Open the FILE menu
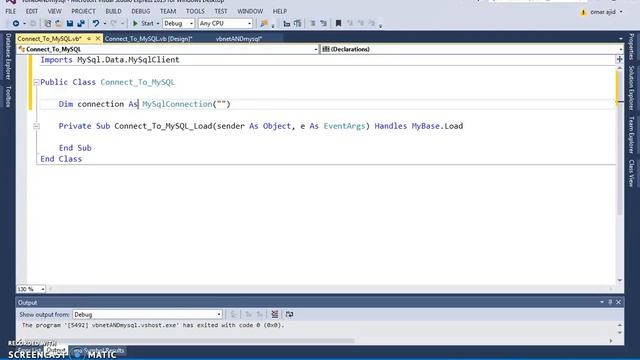The width and height of the screenshot is (640, 360). pyautogui.click(x=11, y=11)
